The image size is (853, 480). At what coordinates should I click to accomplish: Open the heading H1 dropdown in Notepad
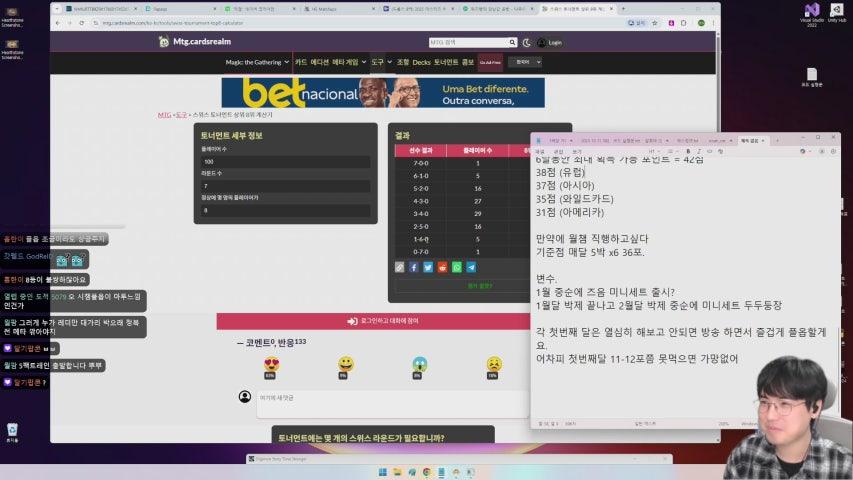tap(653, 151)
